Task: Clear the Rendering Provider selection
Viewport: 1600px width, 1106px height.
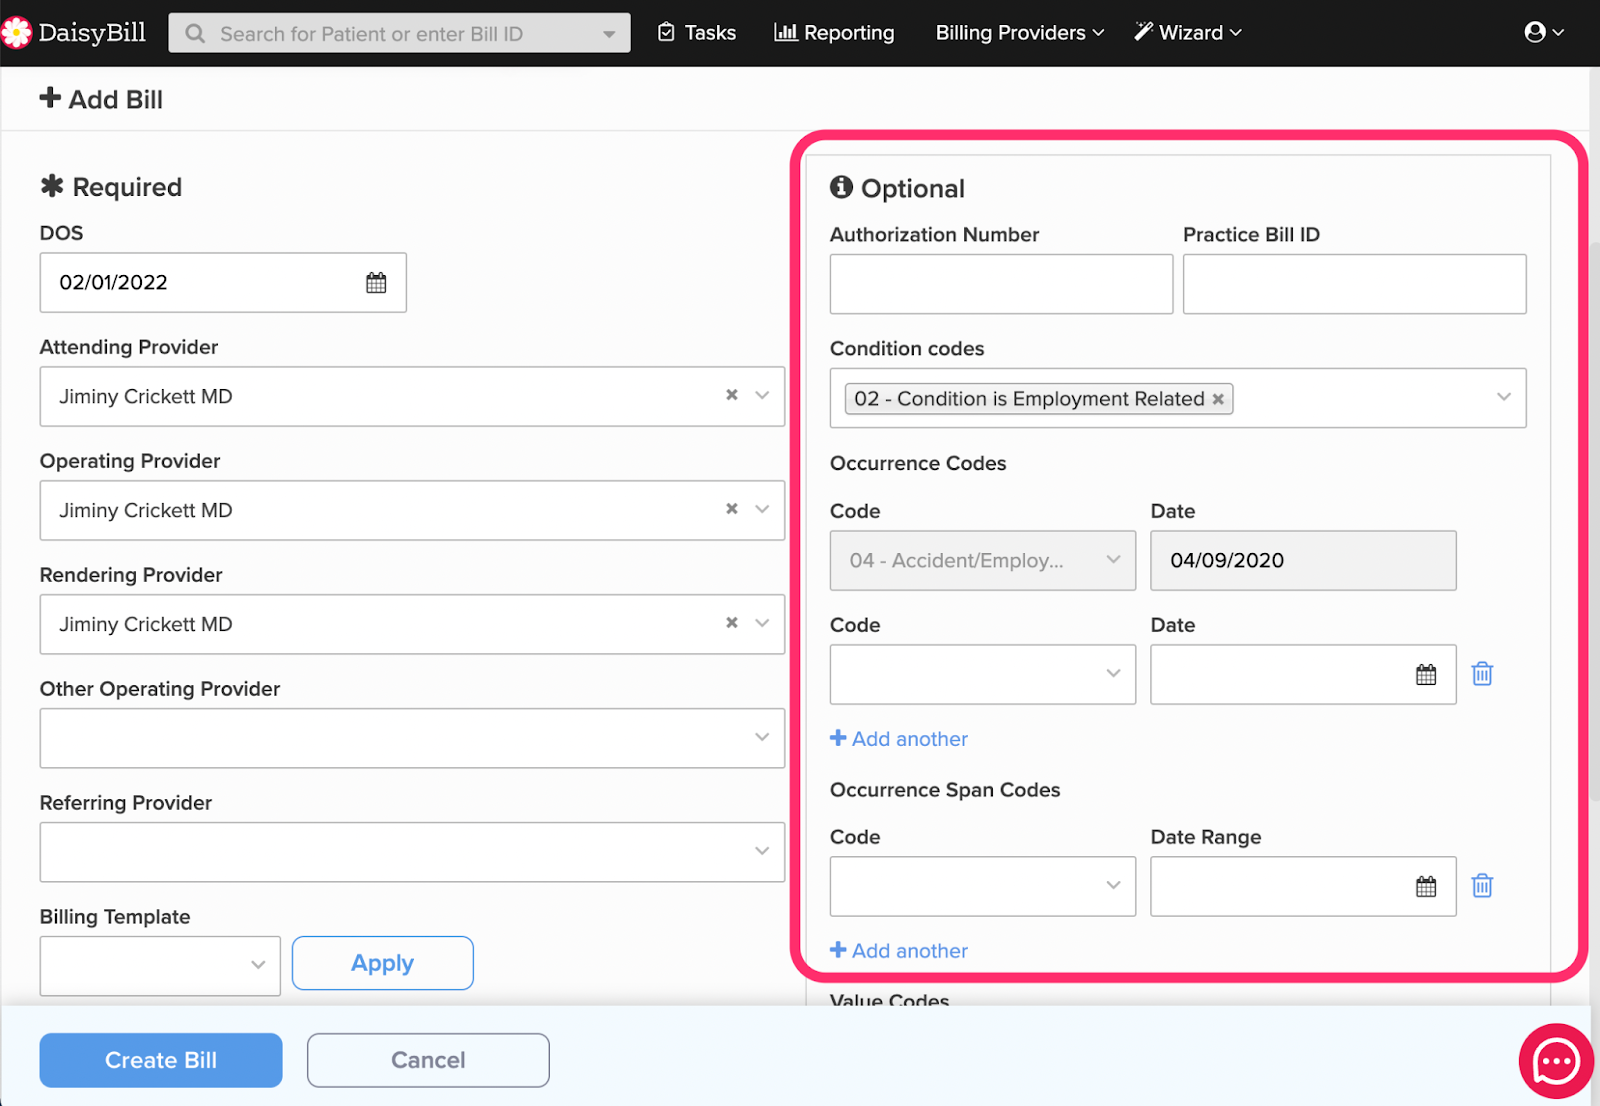Action: (732, 623)
